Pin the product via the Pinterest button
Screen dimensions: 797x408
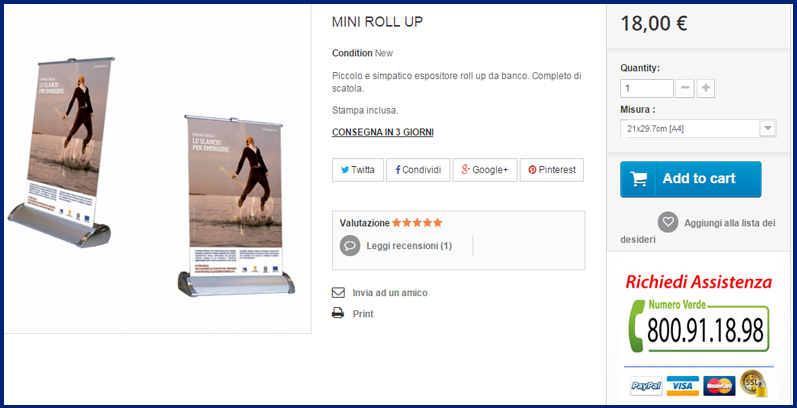pos(551,170)
